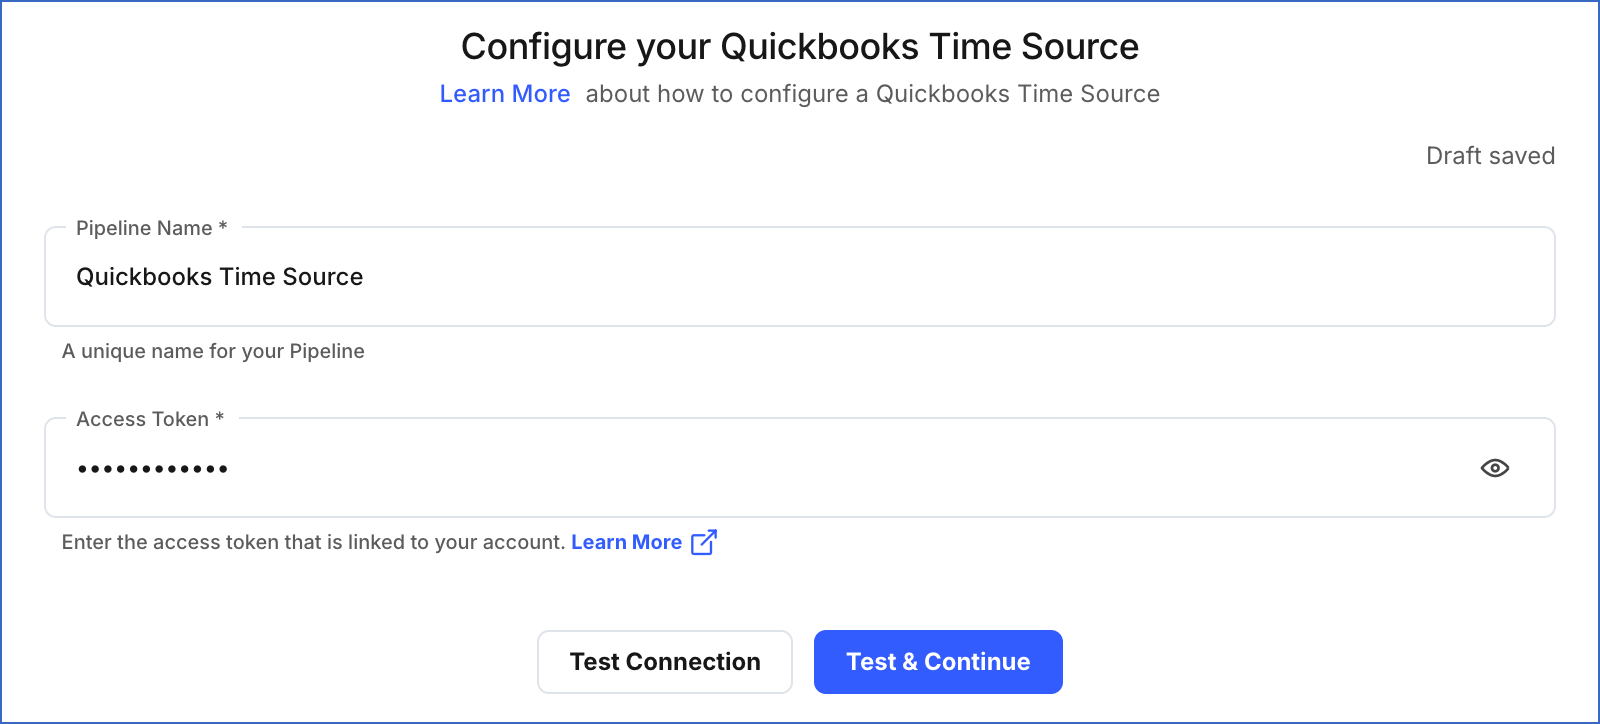Click the required asterisk next to Access Token
Screen dimensions: 1600x724
click(220, 418)
